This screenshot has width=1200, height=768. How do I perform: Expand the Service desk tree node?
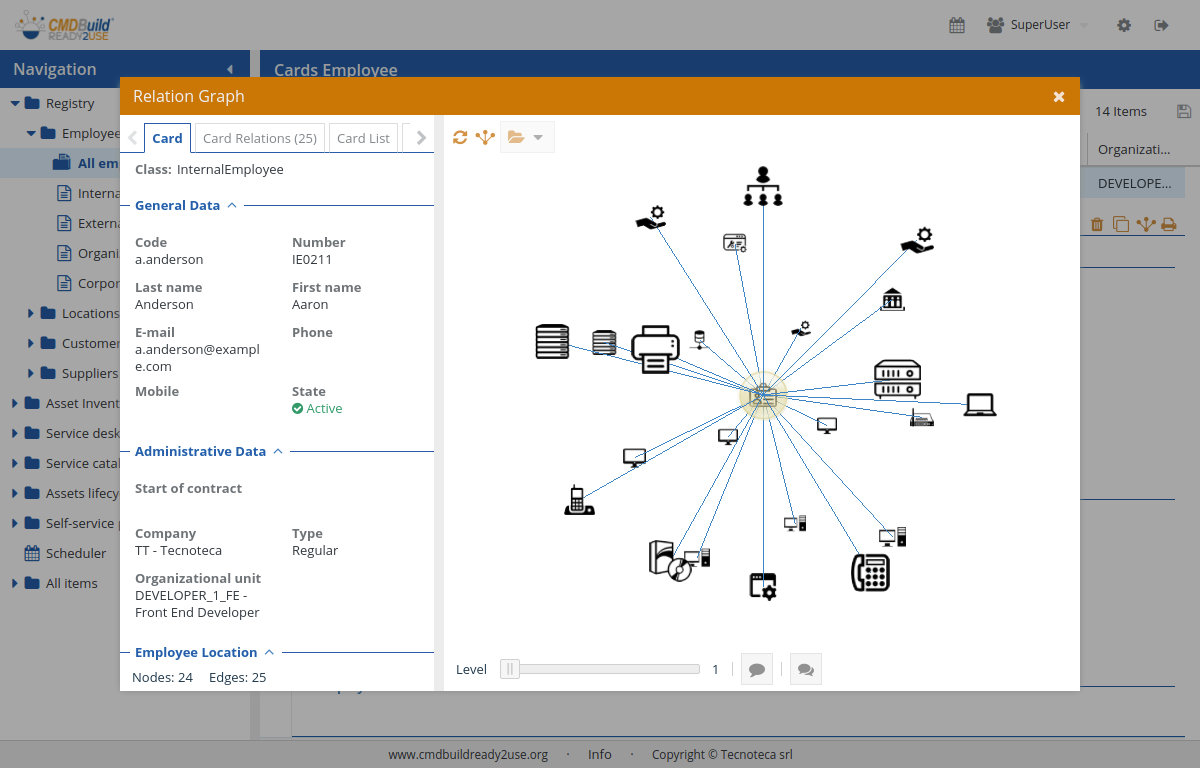(x=15, y=433)
